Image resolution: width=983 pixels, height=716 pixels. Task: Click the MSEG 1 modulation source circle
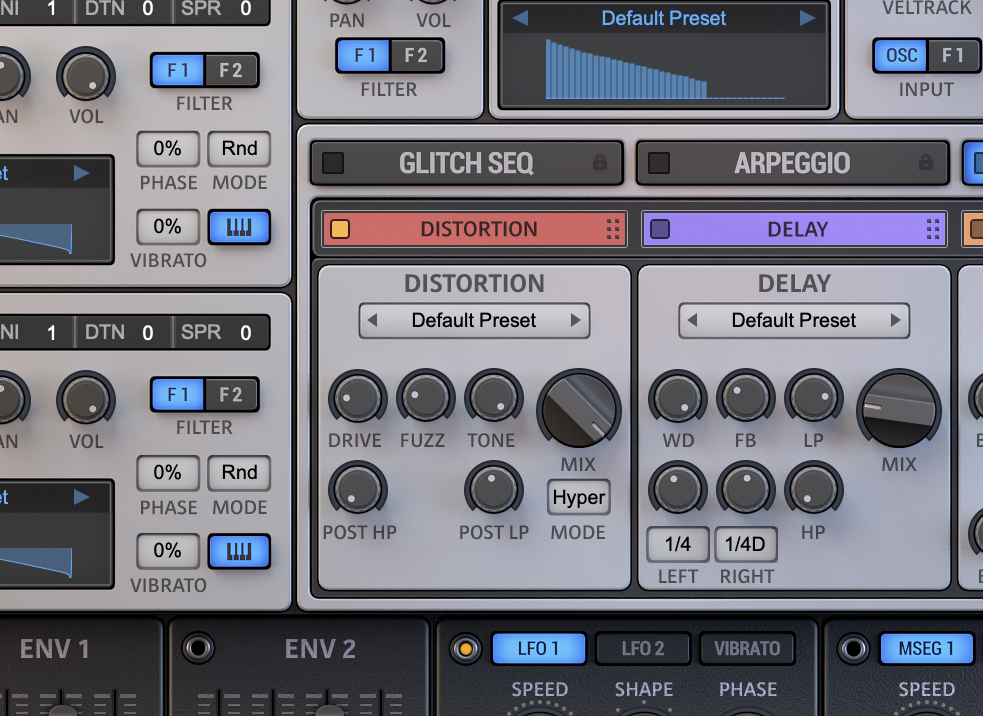point(852,649)
